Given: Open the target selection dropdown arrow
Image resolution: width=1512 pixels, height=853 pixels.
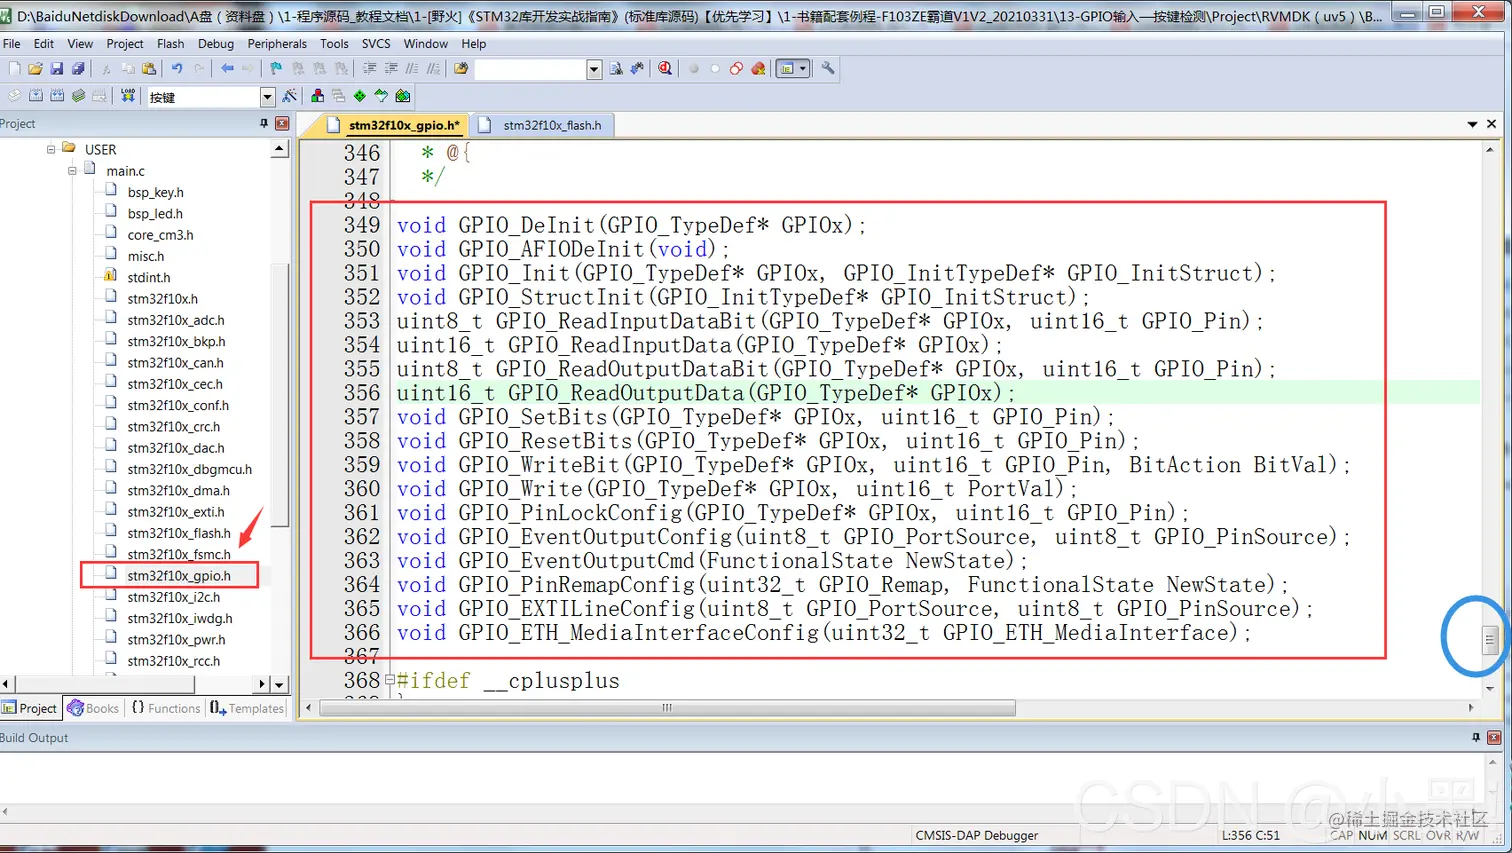Looking at the screenshot, I should pos(267,97).
